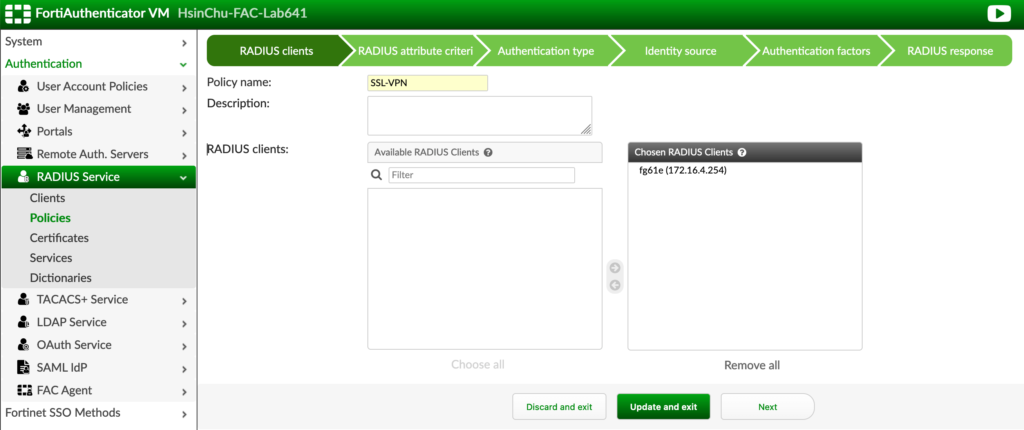The height and width of the screenshot is (430, 1024).
Task: Expand OAuth Service chevron
Action: (184, 346)
